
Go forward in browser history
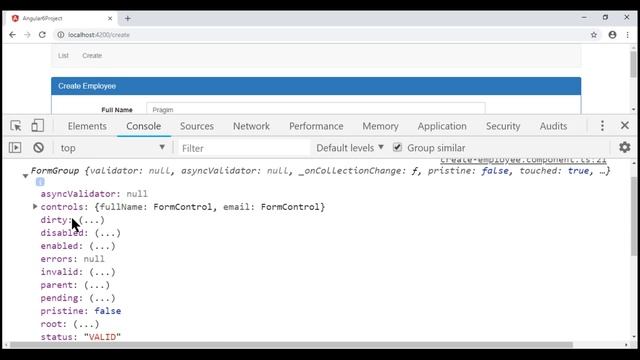[x=27, y=35]
